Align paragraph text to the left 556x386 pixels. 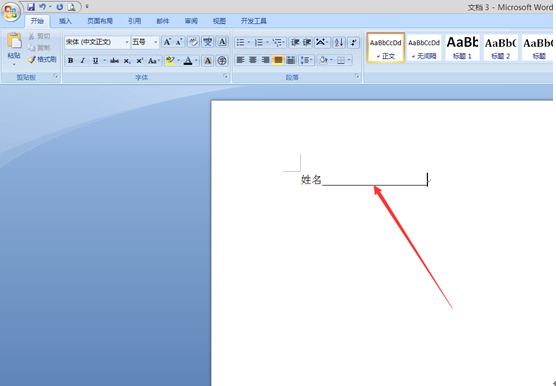240,60
